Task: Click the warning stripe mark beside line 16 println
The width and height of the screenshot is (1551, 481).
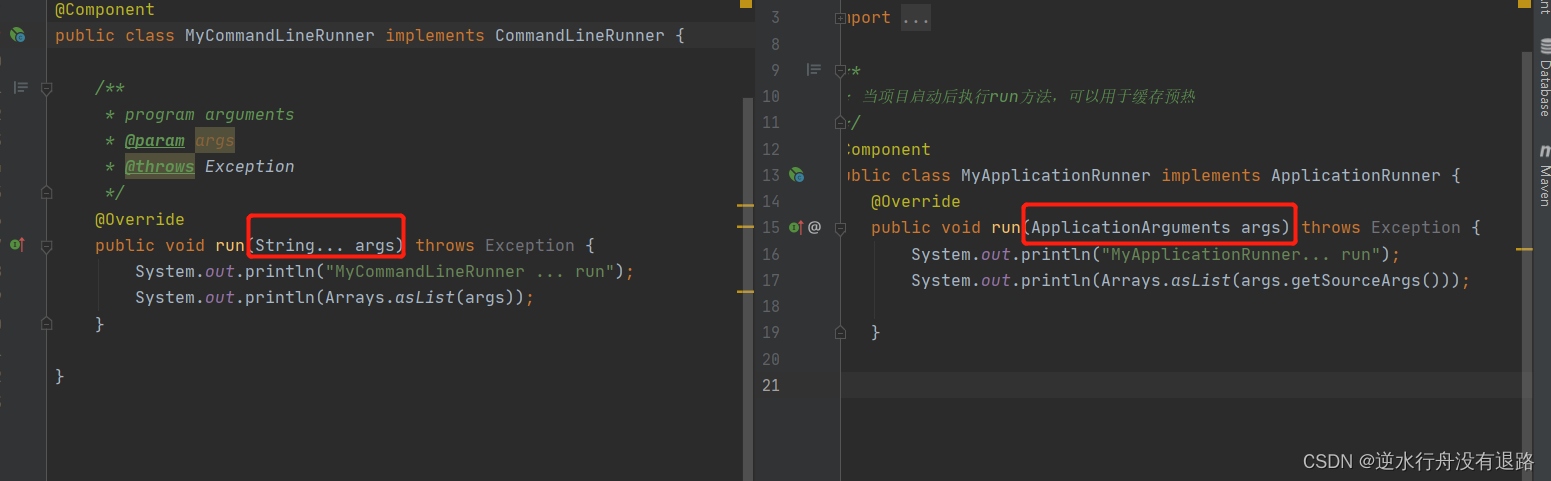Action: pyautogui.click(x=1524, y=248)
